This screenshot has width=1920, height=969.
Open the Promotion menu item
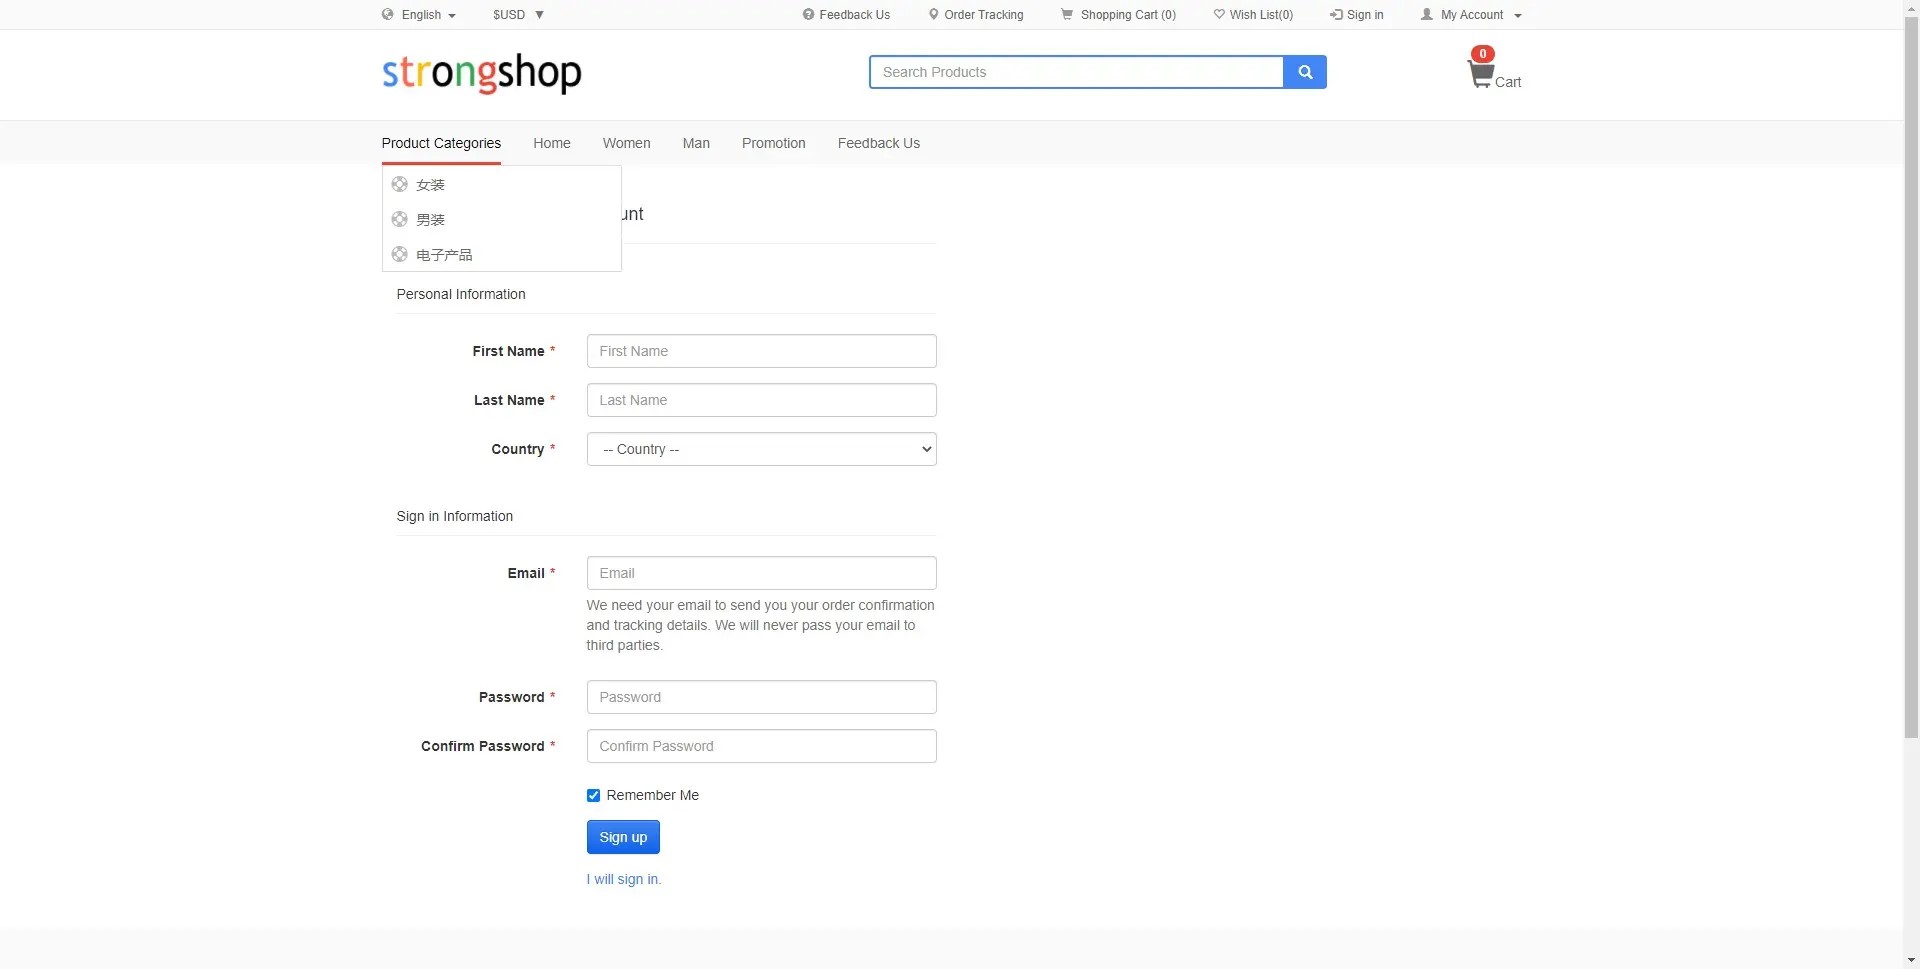click(773, 143)
